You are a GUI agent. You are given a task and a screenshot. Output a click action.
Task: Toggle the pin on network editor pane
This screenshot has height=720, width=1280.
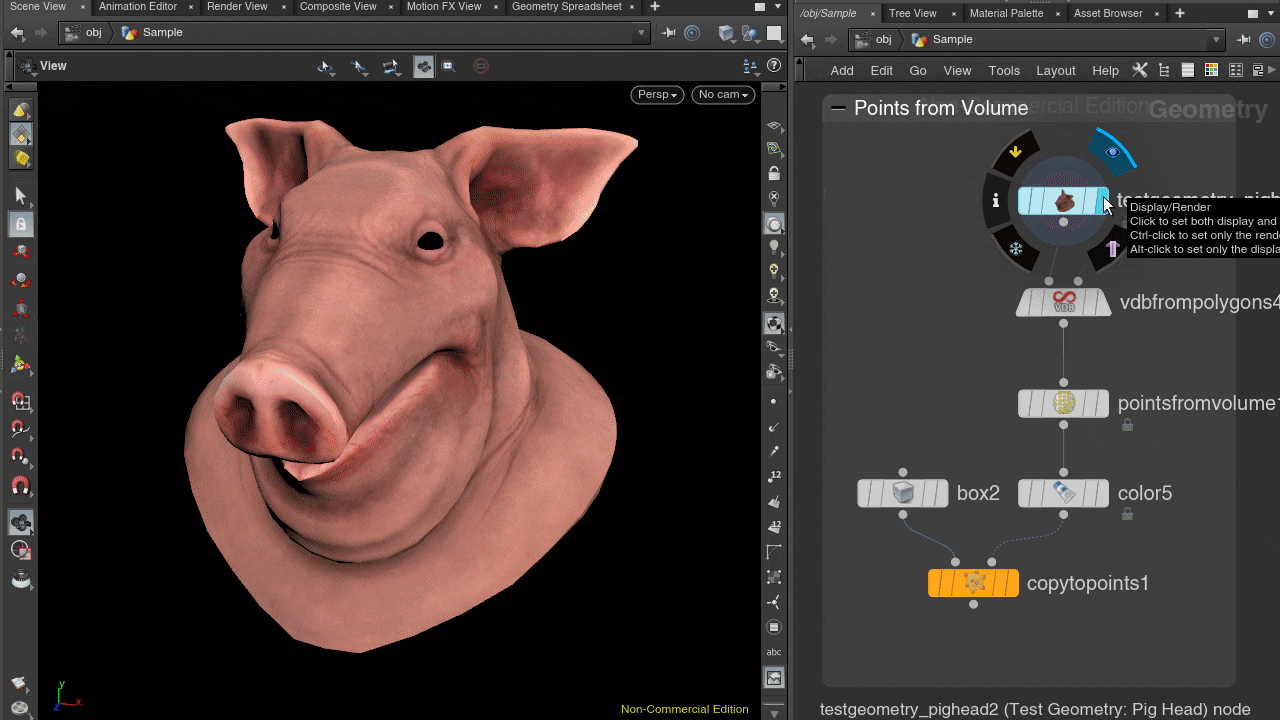click(x=1243, y=40)
